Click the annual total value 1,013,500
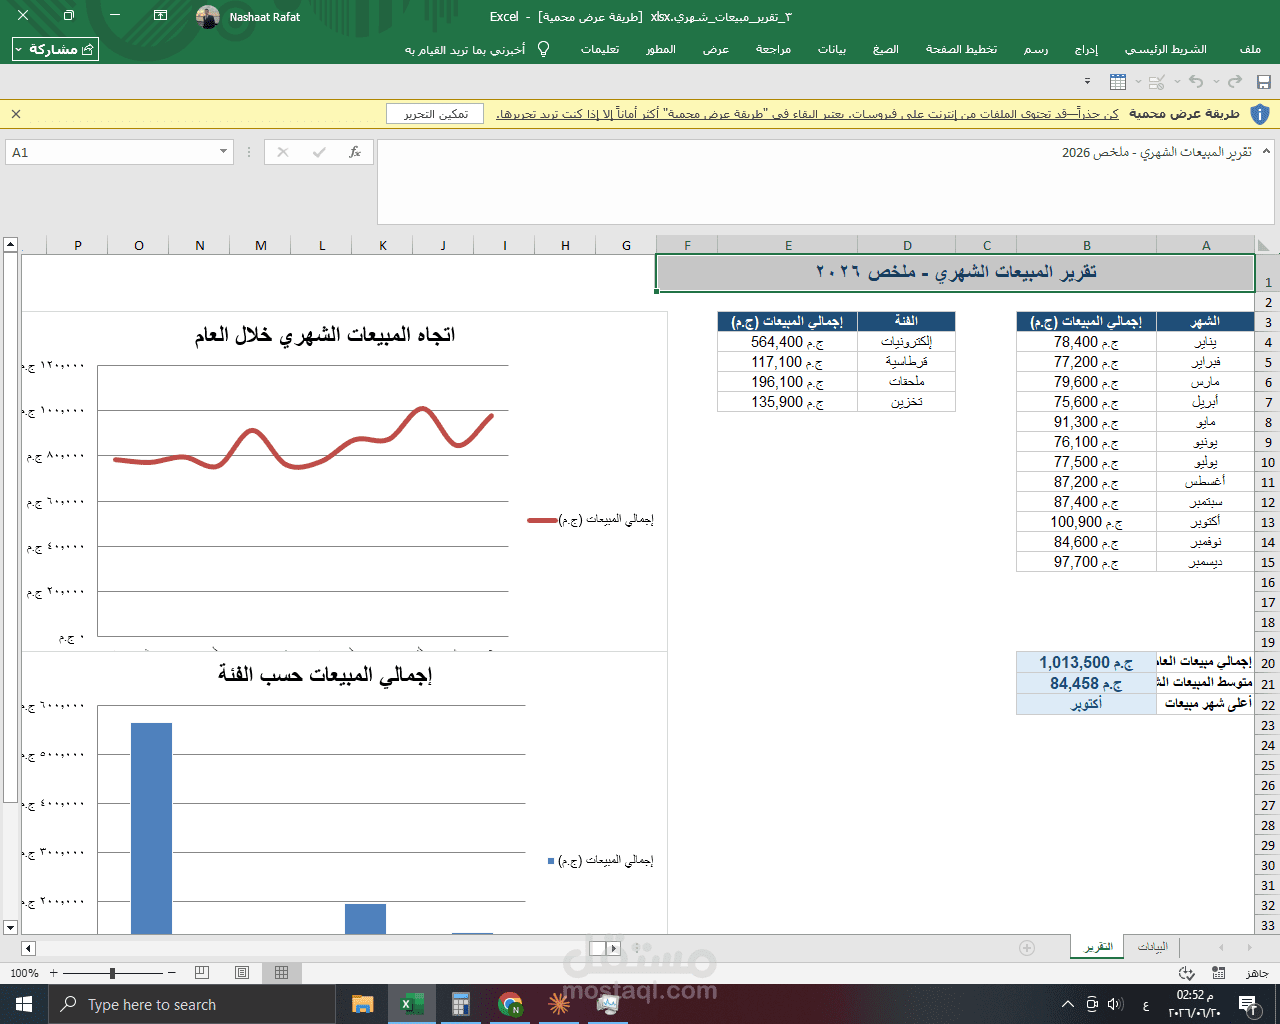This screenshot has height=1024, width=1280. (1086, 663)
